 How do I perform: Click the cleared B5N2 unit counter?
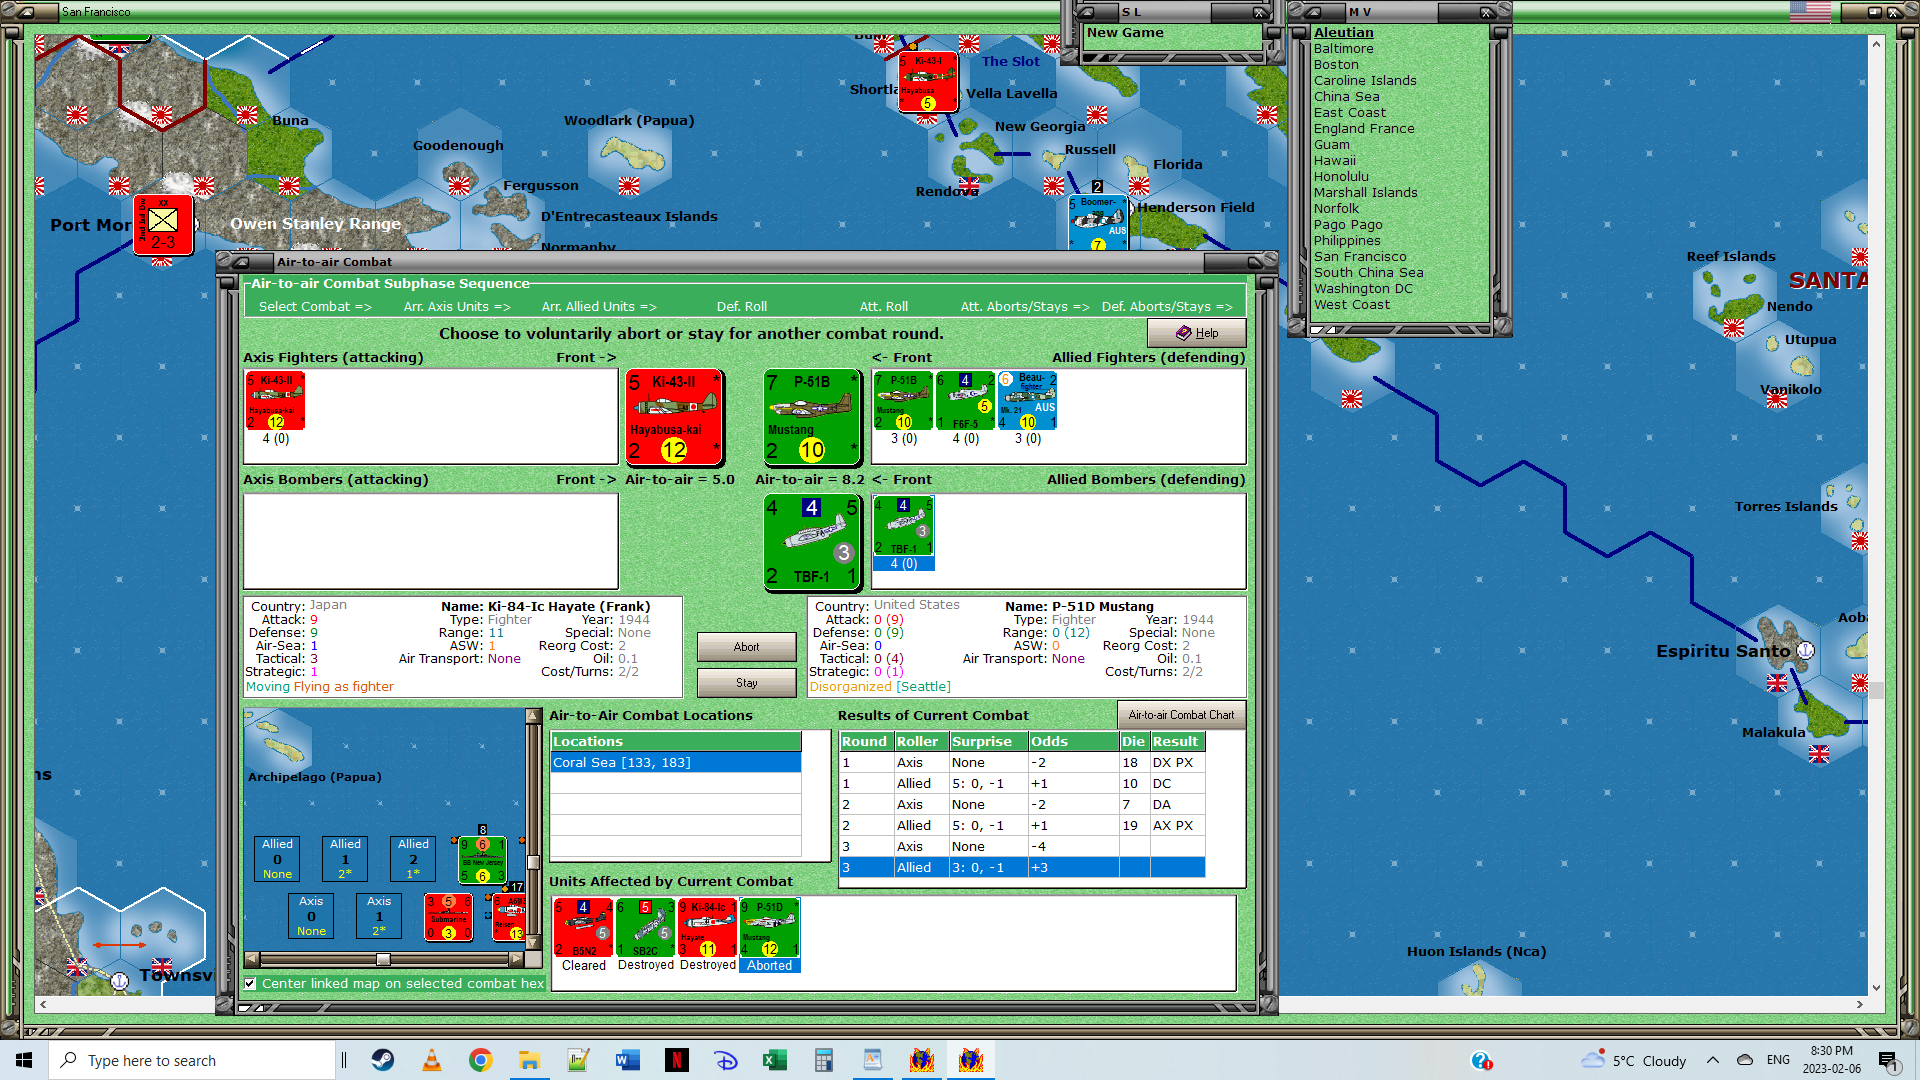click(583, 927)
